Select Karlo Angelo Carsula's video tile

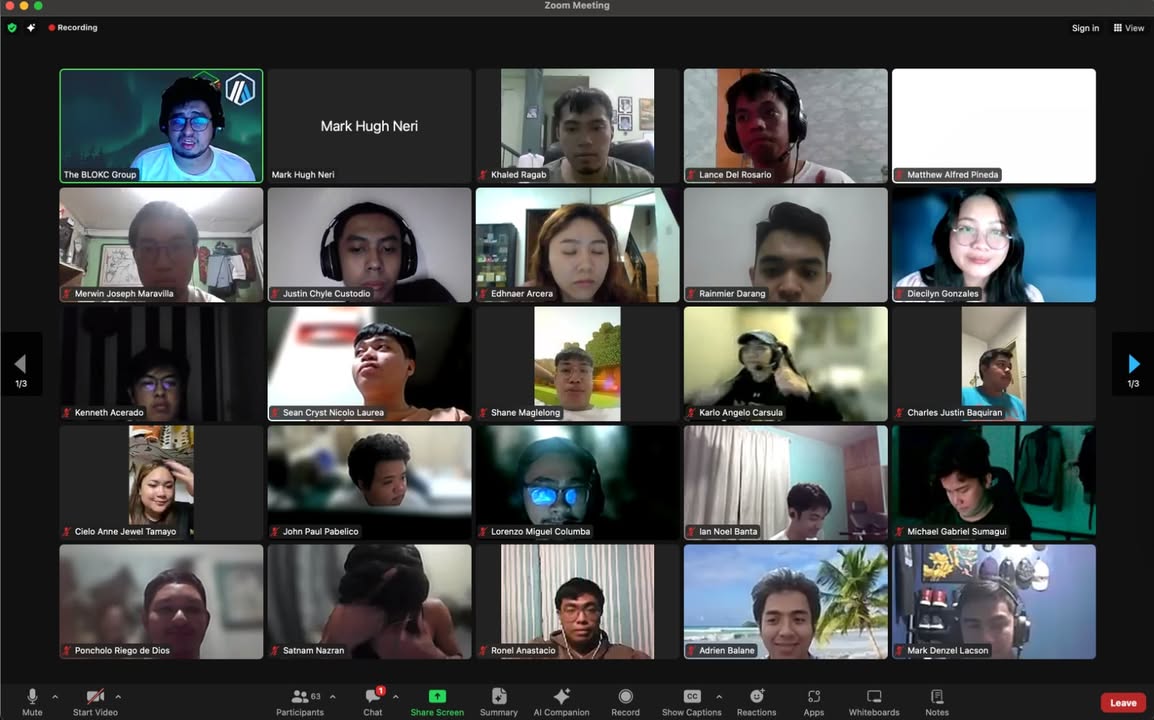tap(785, 364)
